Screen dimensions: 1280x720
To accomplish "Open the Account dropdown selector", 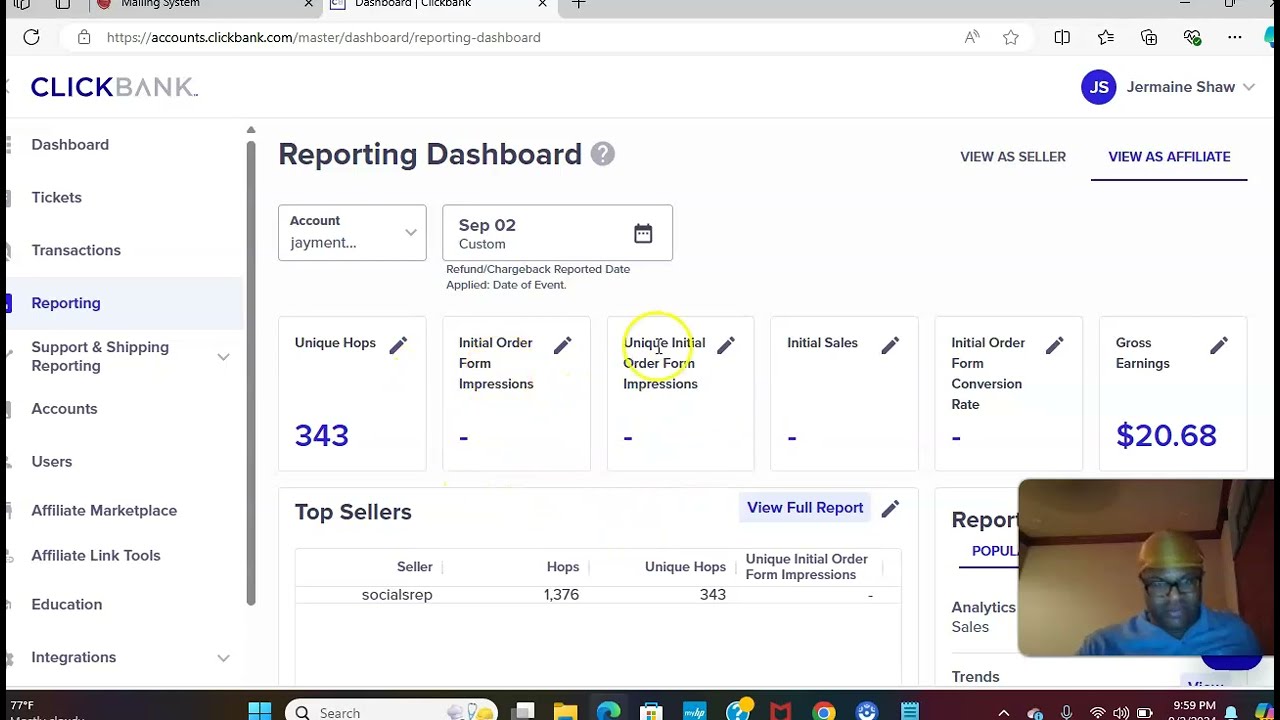I will (x=352, y=233).
